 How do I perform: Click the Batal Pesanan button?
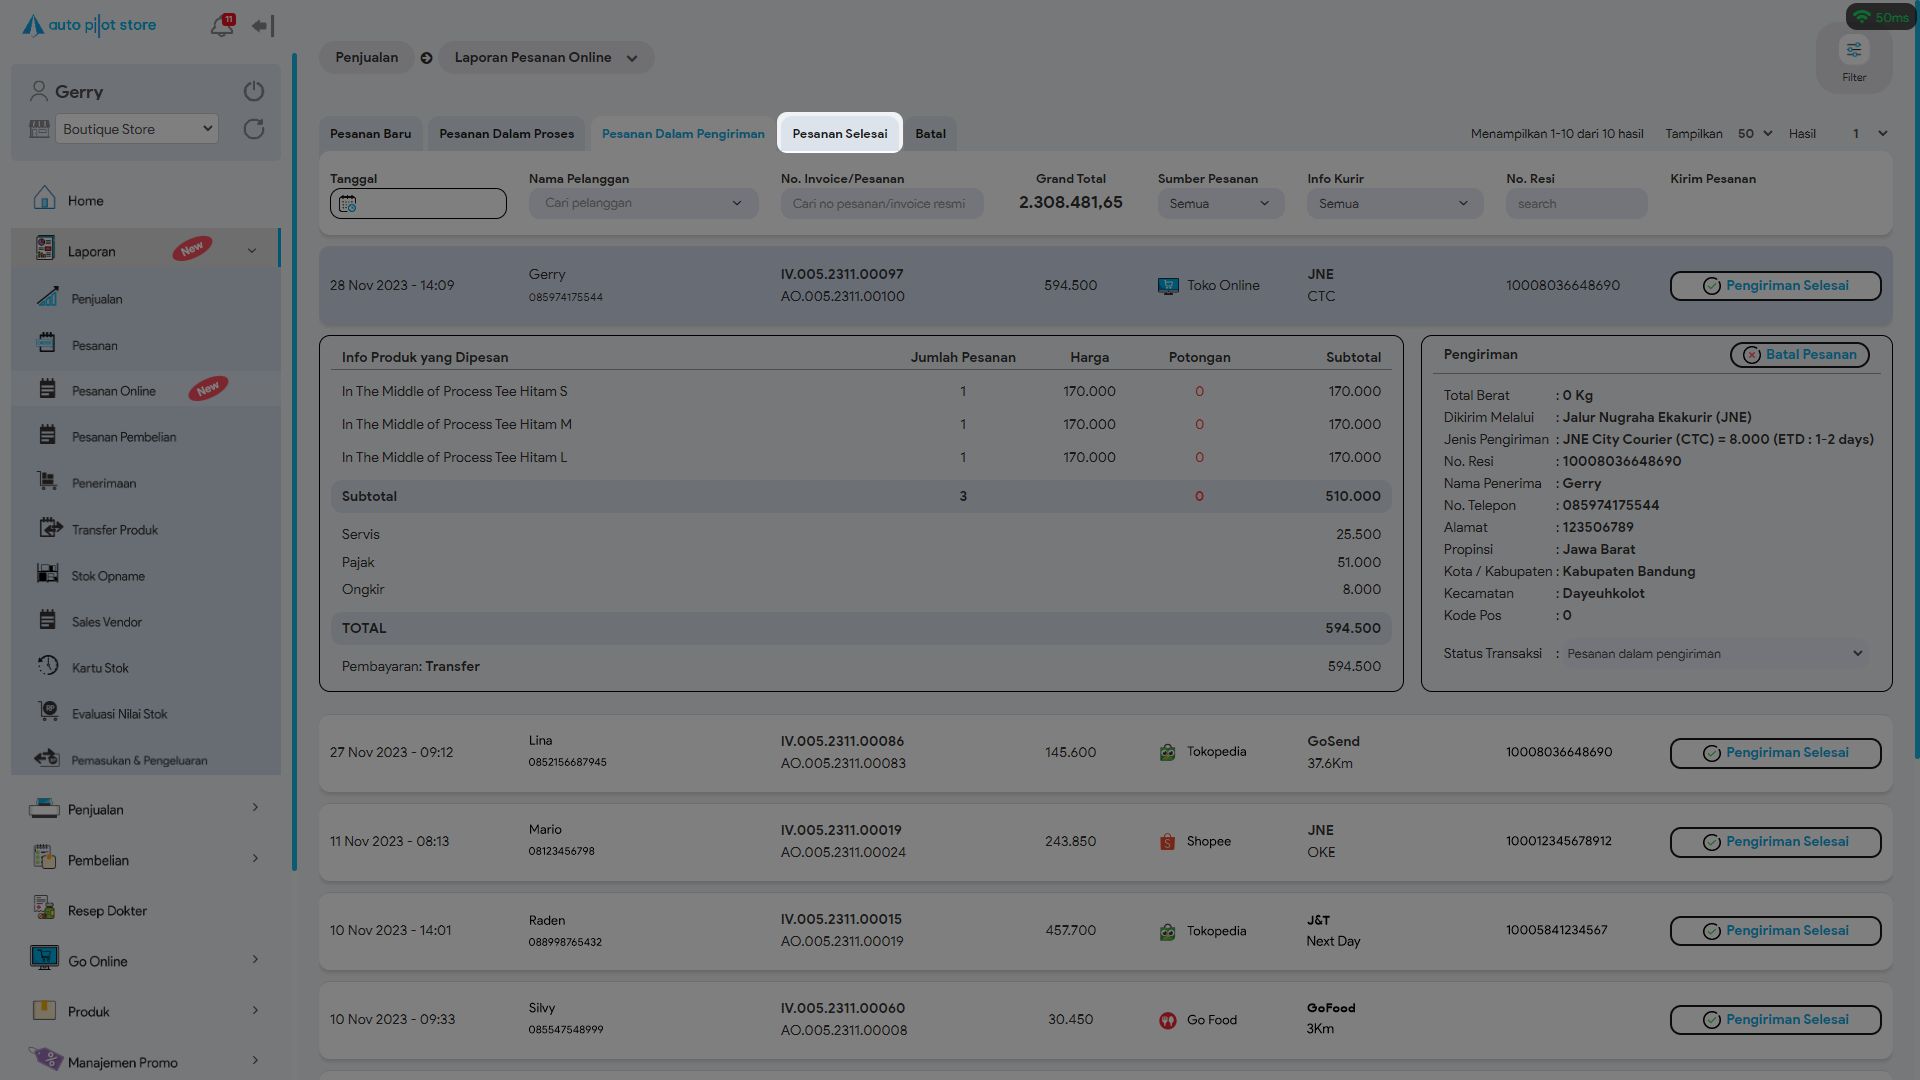[1799, 355]
